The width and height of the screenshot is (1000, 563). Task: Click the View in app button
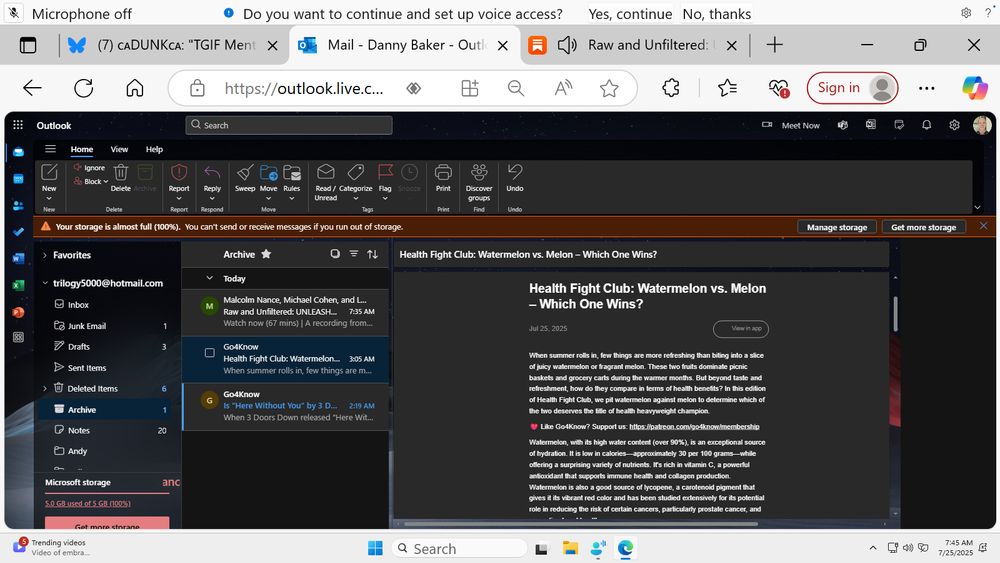pos(740,329)
